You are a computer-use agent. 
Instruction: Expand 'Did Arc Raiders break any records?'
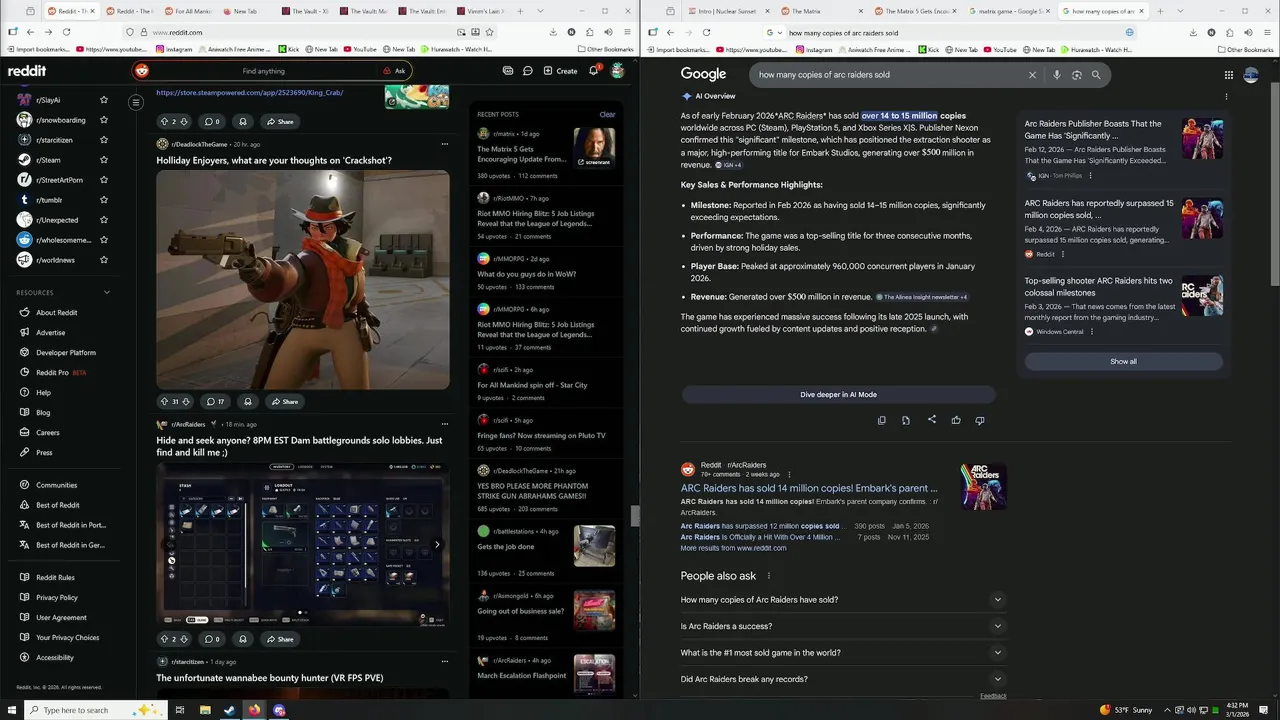843,679
